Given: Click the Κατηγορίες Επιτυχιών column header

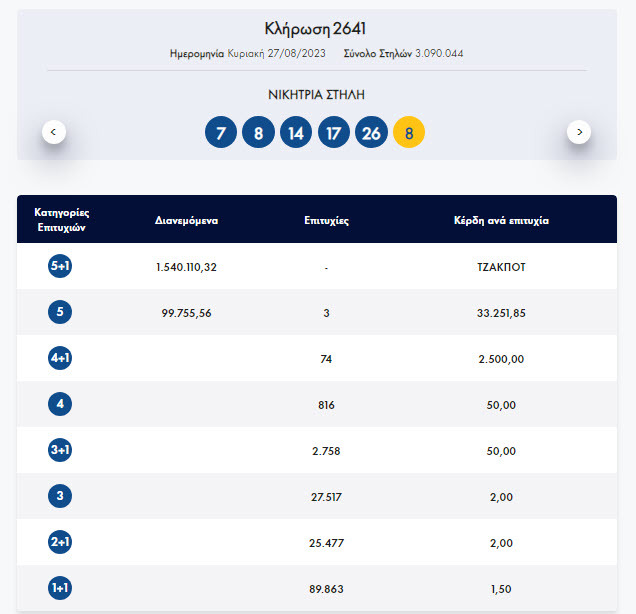Looking at the screenshot, I should [x=62, y=219].
